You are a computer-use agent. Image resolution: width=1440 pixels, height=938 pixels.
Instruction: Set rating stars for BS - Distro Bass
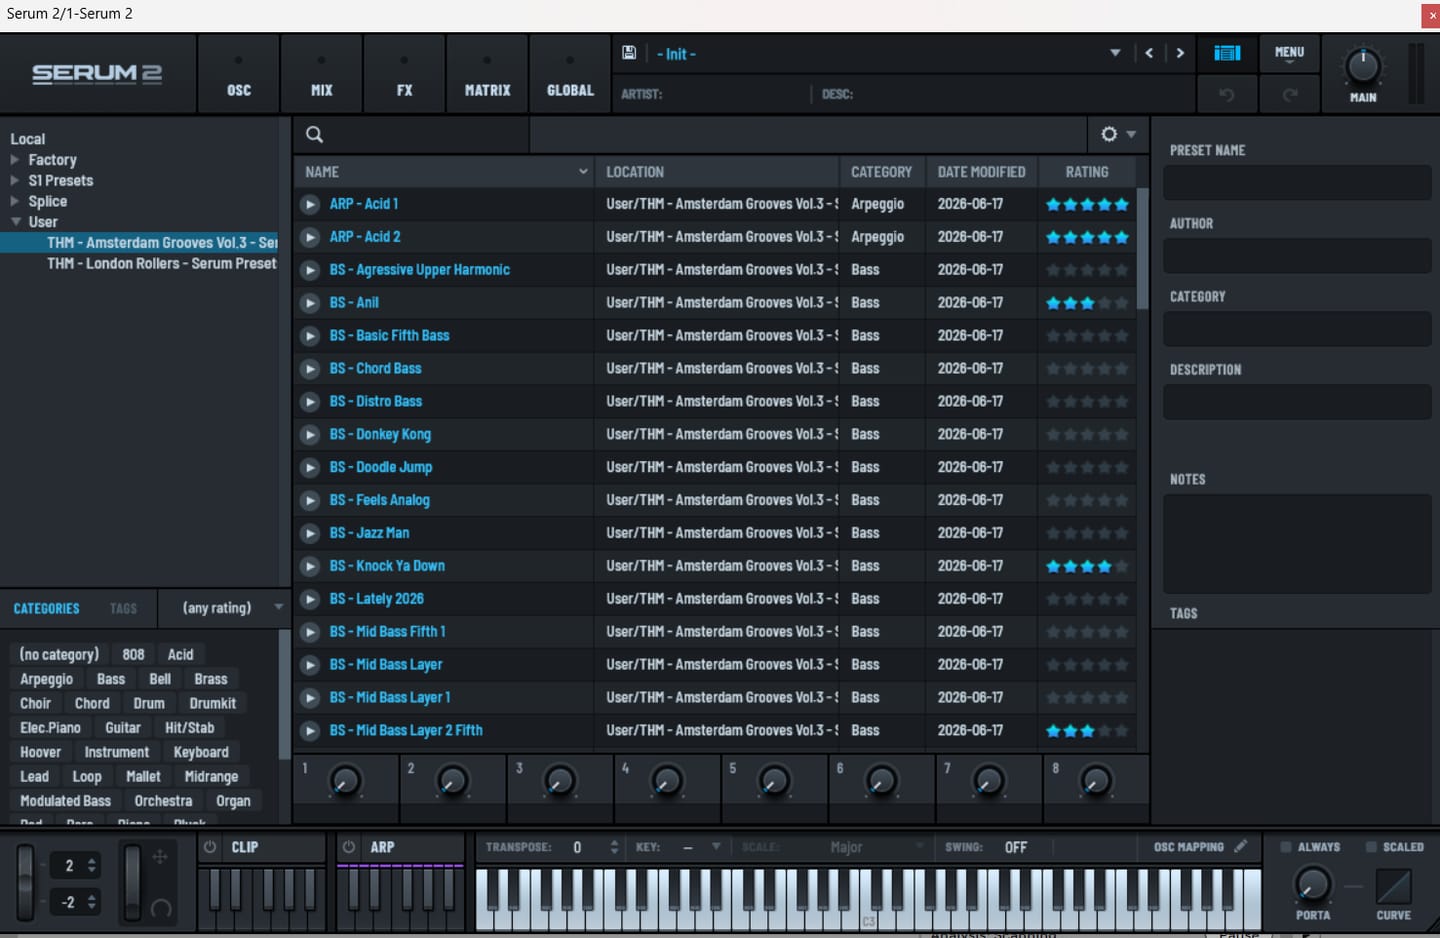pyautogui.click(x=1087, y=402)
